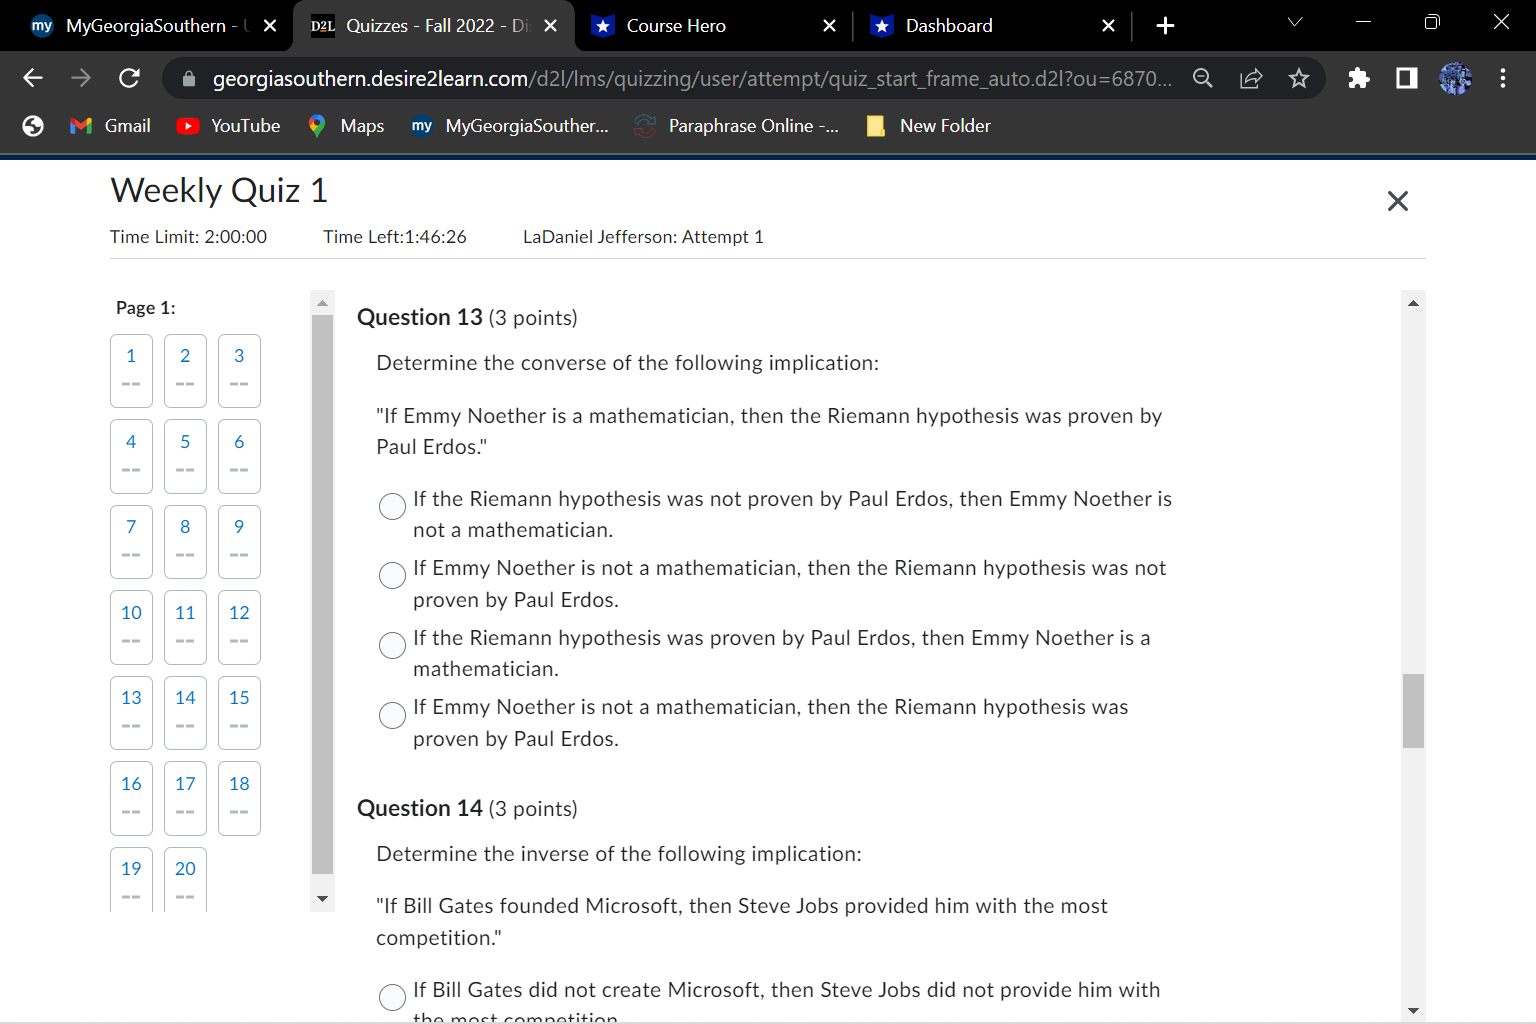Reload the quiz page

pyautogui.click(x=129, y=78)
